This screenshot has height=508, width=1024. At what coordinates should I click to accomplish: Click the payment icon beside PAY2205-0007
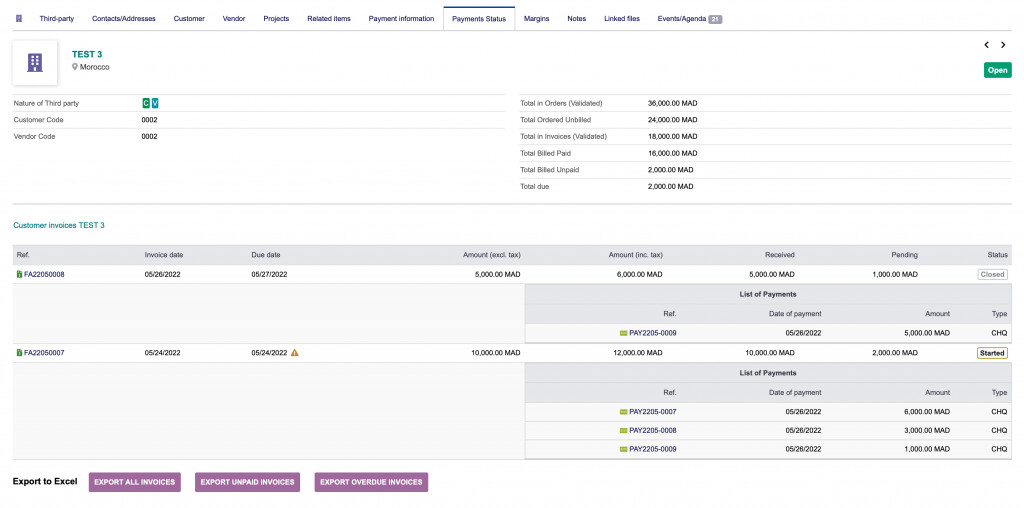coord(623,412)
